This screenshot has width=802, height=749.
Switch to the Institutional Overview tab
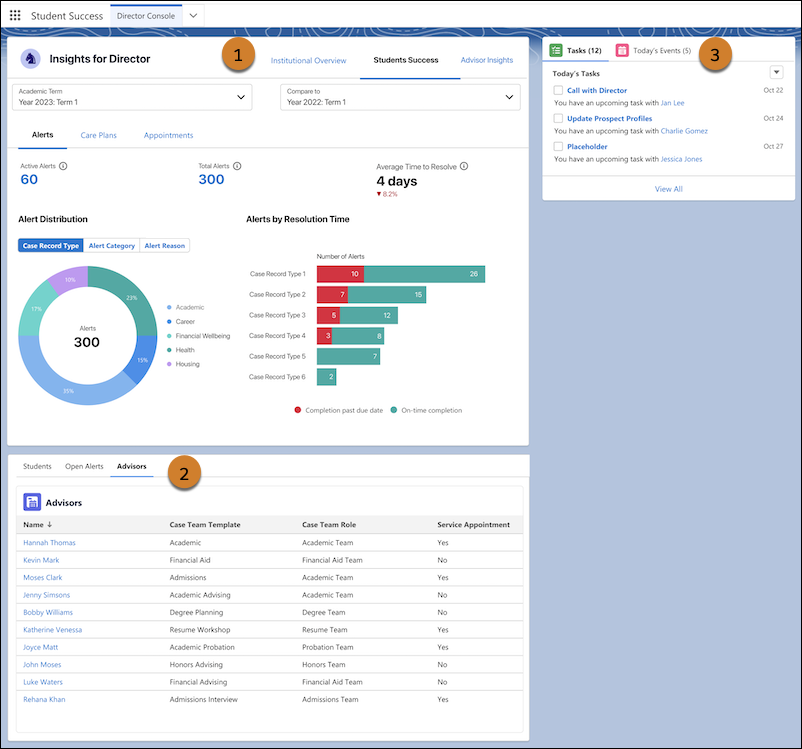308,60
